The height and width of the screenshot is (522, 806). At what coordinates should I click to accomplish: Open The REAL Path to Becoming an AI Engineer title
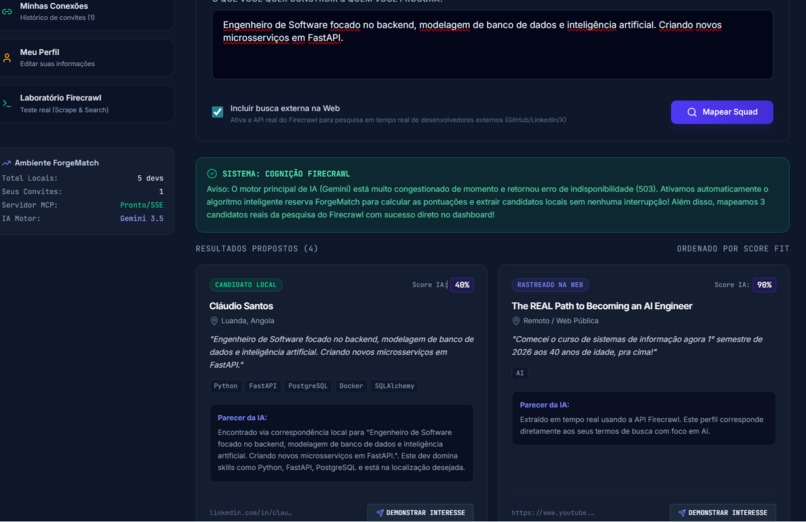click(x=602, y=306)
